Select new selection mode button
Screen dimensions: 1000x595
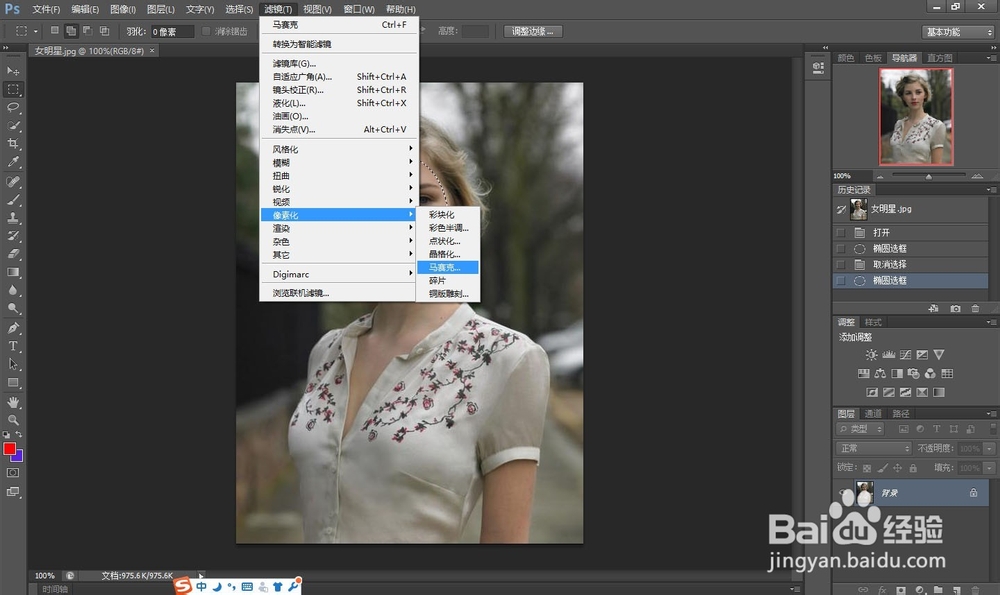pyautogui.click(x=55, y=31)
